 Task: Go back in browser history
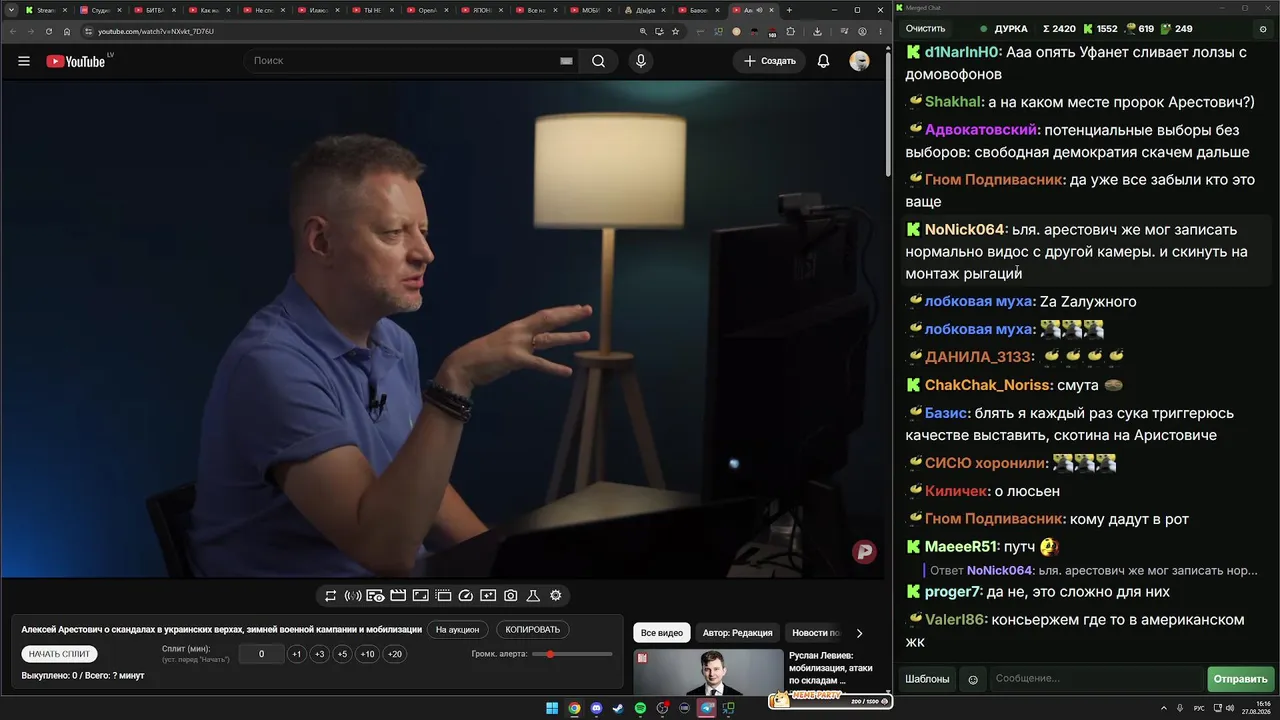point(13,31)
